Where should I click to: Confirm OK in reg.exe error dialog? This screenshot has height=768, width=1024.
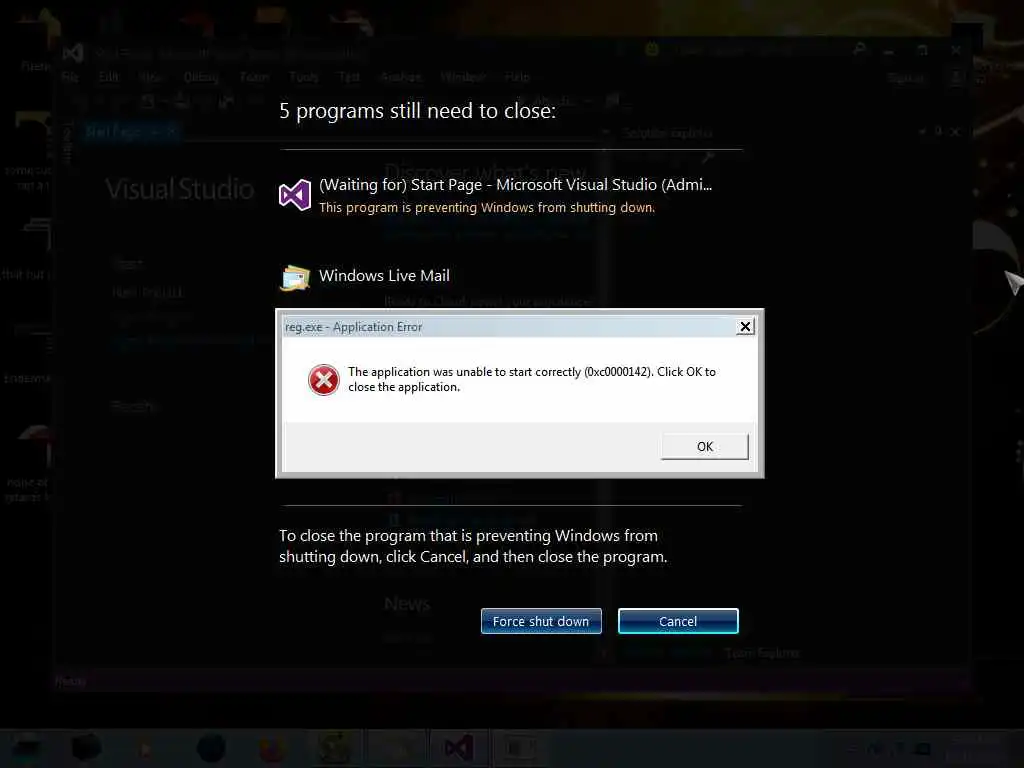(x=705, y=447)
